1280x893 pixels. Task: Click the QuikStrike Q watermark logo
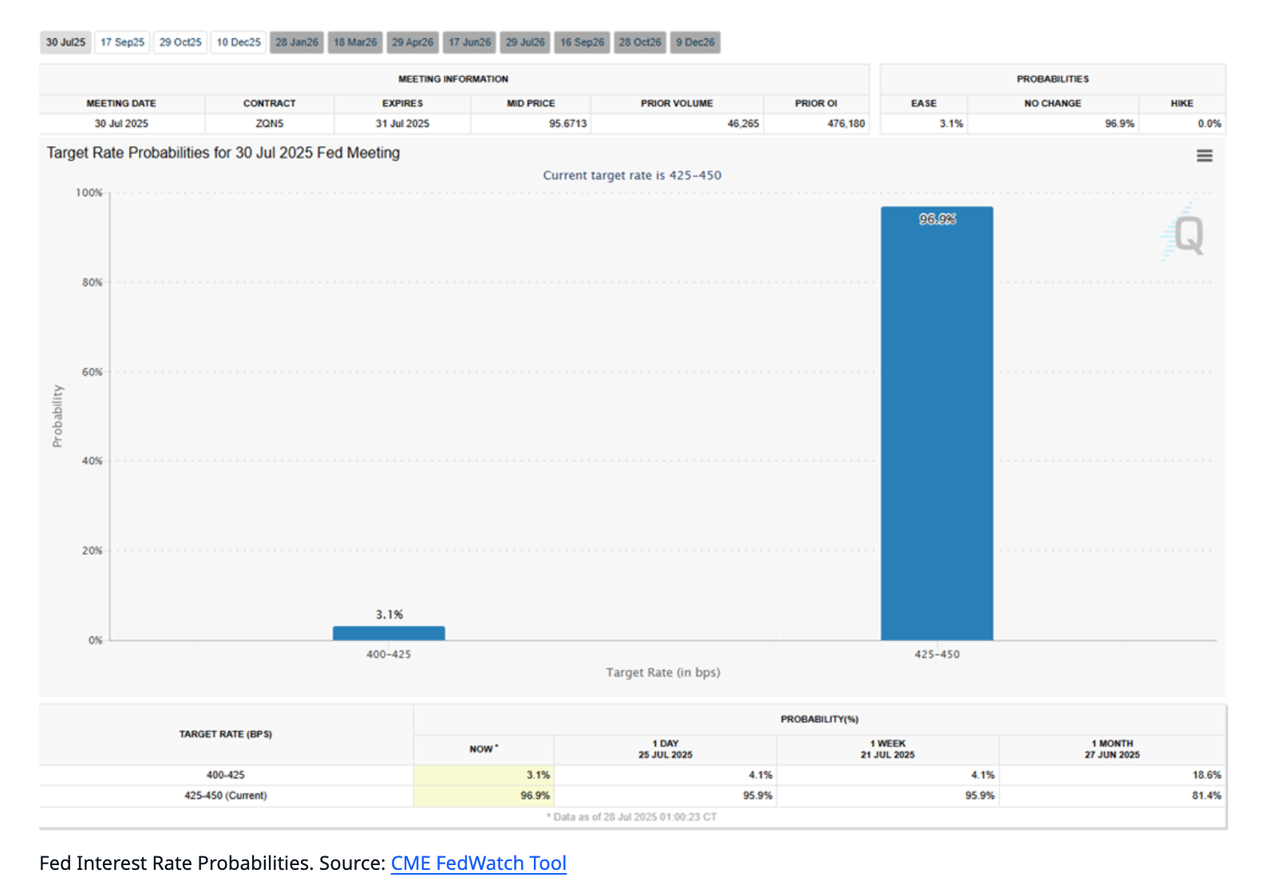(1186, 236)
